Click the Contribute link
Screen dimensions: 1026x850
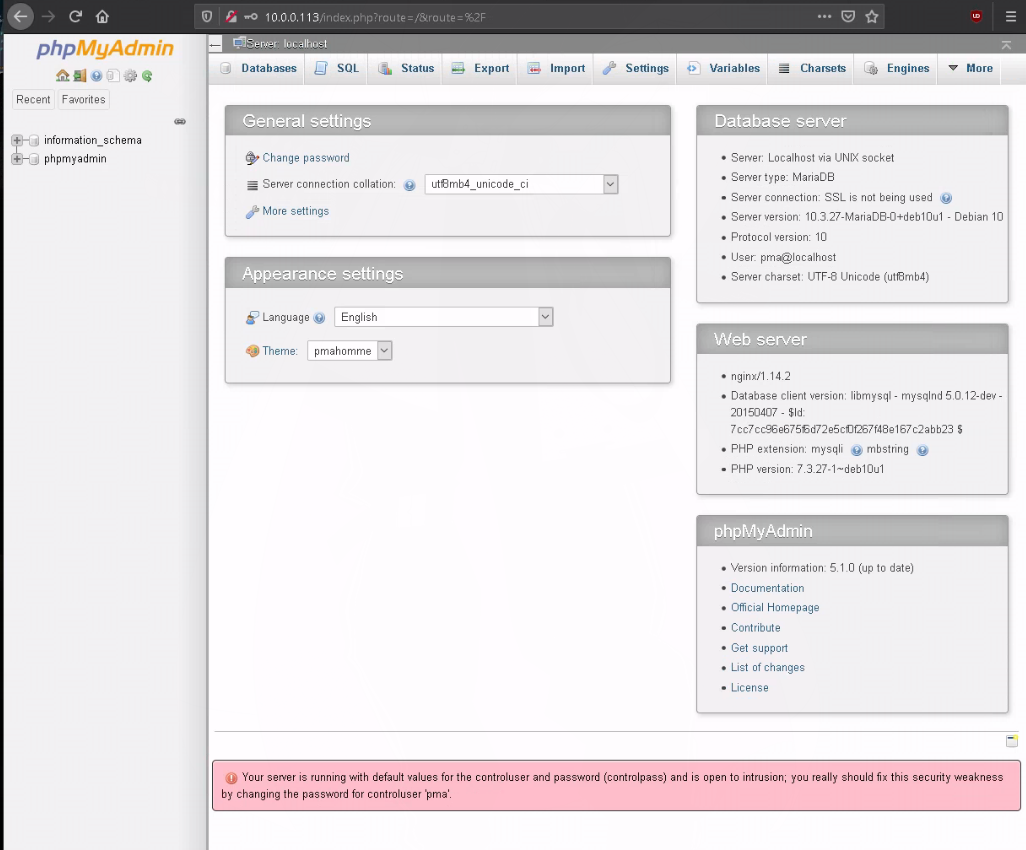pyautogui.click(x=755, y=628)
